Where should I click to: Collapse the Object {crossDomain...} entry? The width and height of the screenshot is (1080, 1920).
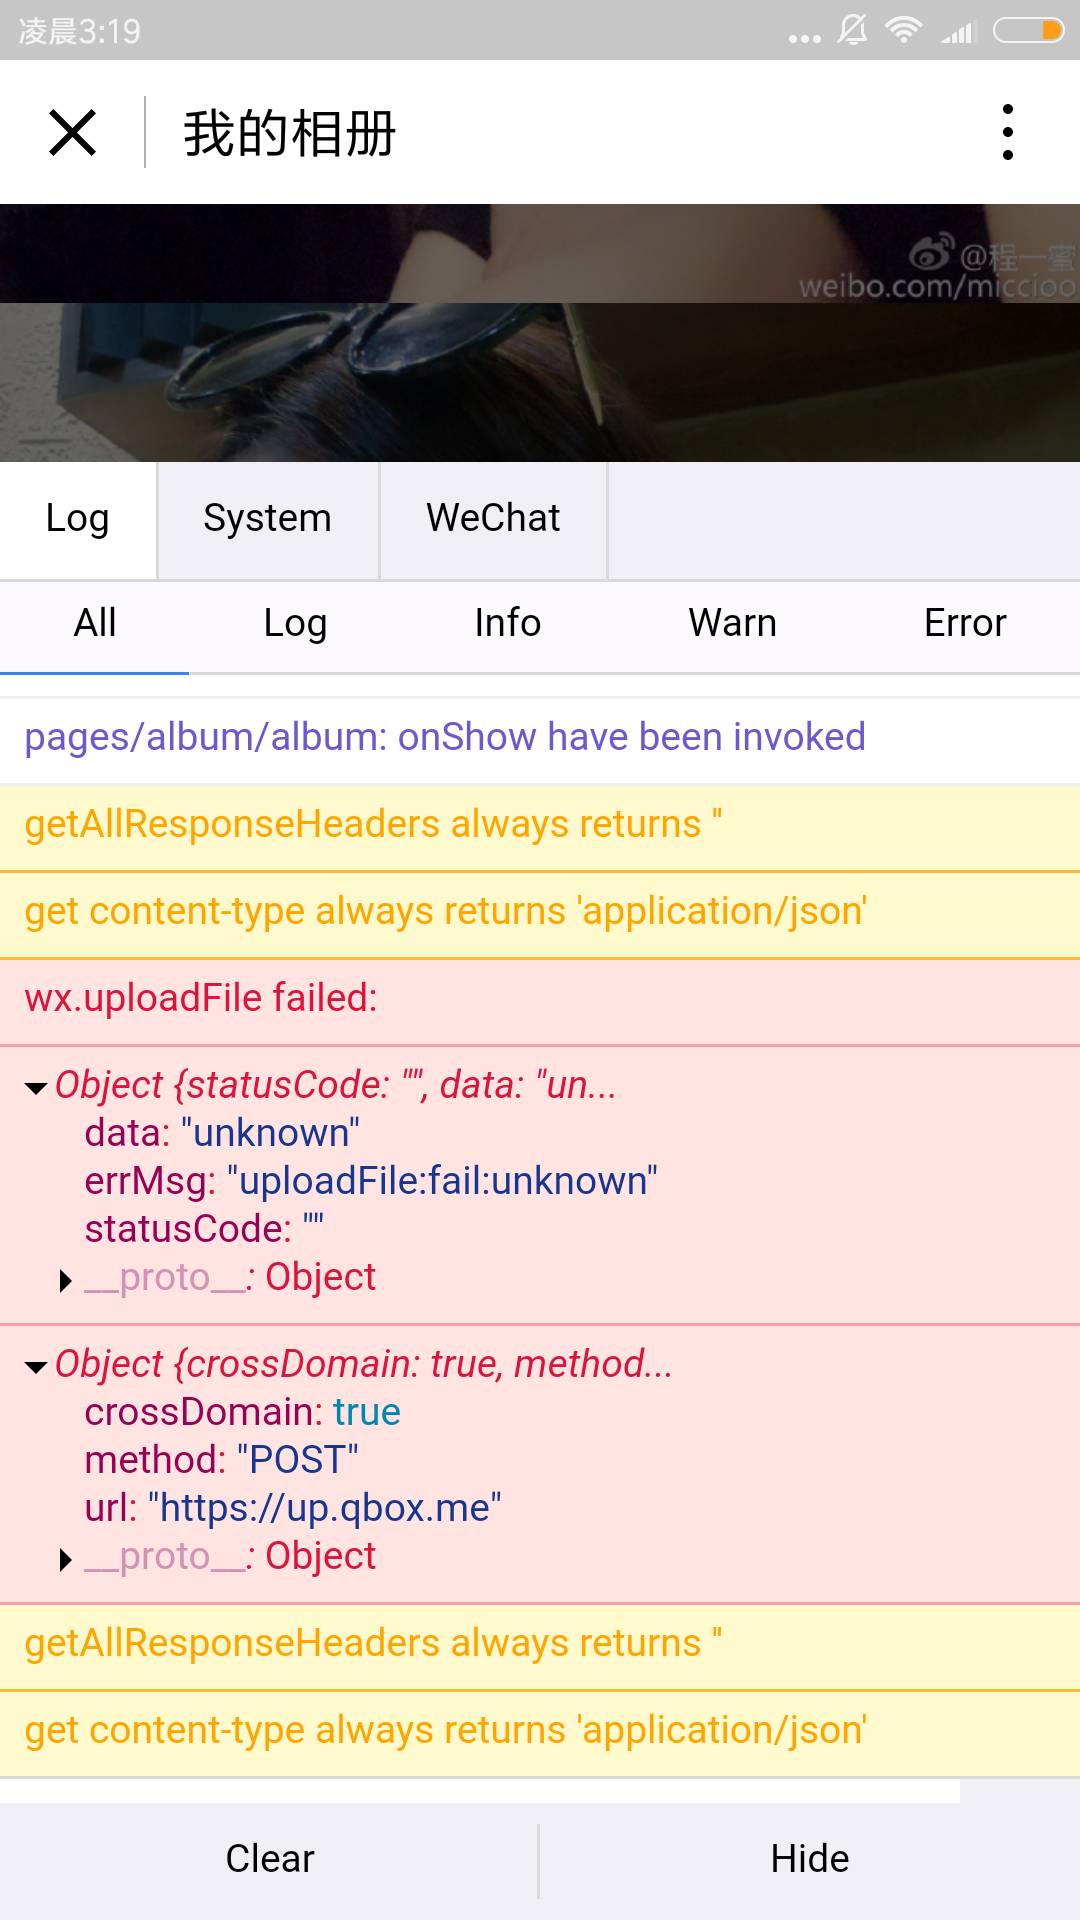click(37, 1367)
